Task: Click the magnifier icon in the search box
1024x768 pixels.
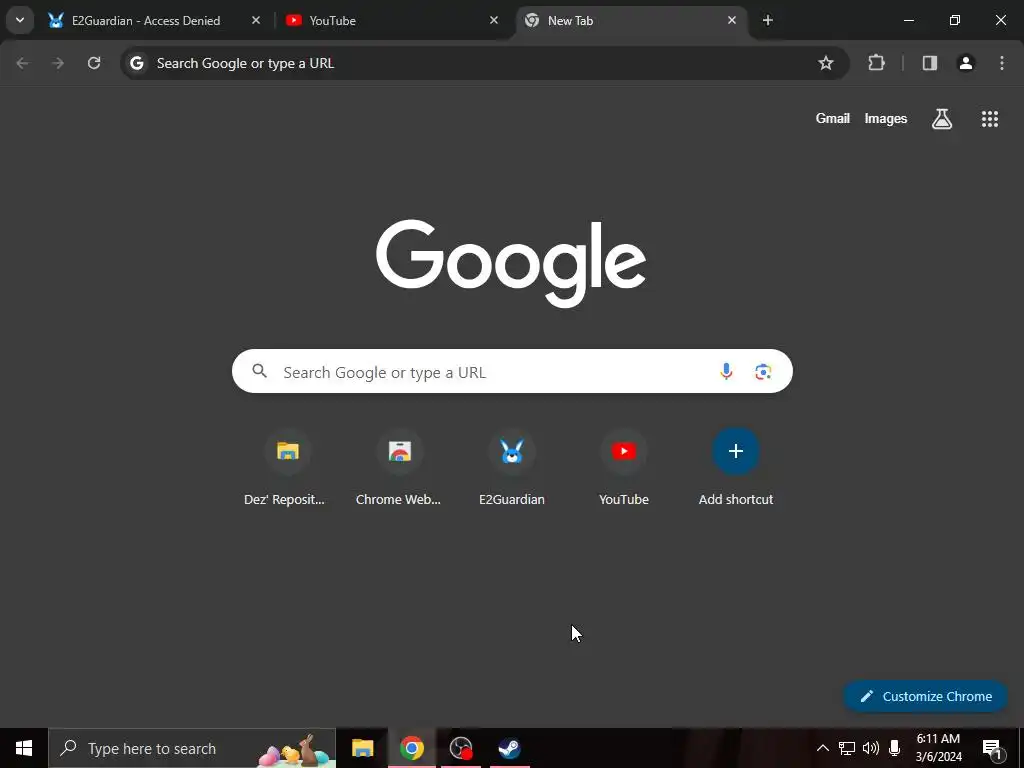Action: 259,371
